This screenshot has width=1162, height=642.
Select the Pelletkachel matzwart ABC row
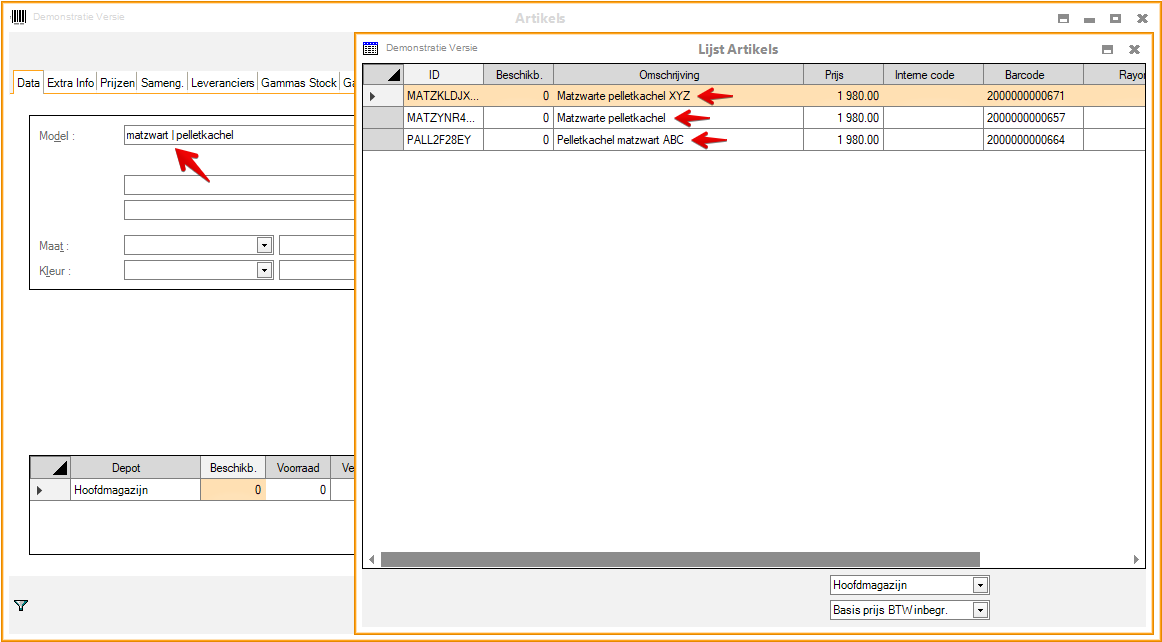tap(620, 140)
